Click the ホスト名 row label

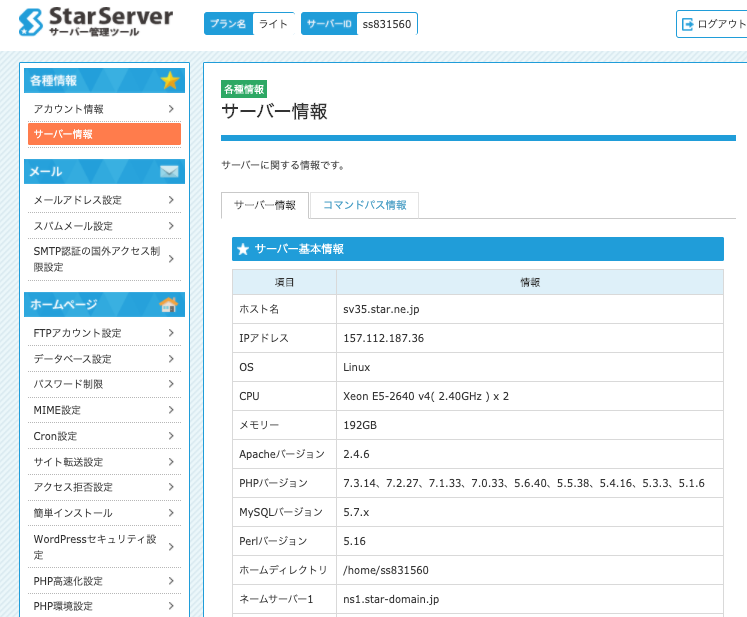pos(259,309)
